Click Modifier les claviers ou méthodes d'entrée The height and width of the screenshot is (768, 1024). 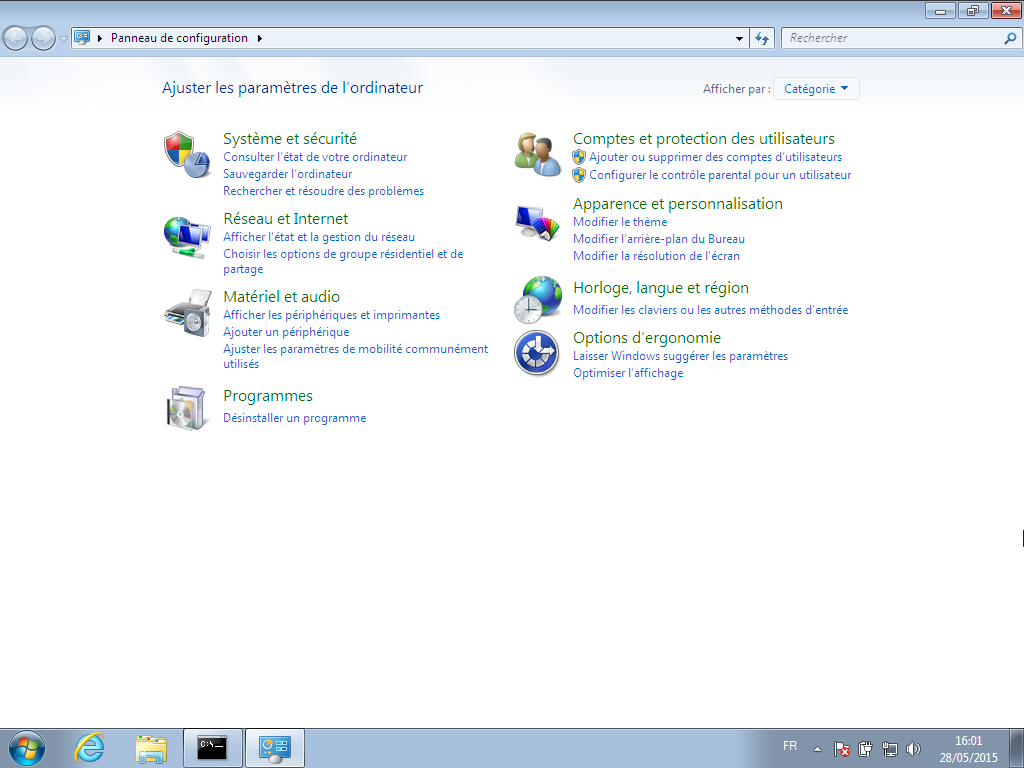pyautogui.click(x=710, y=310)
